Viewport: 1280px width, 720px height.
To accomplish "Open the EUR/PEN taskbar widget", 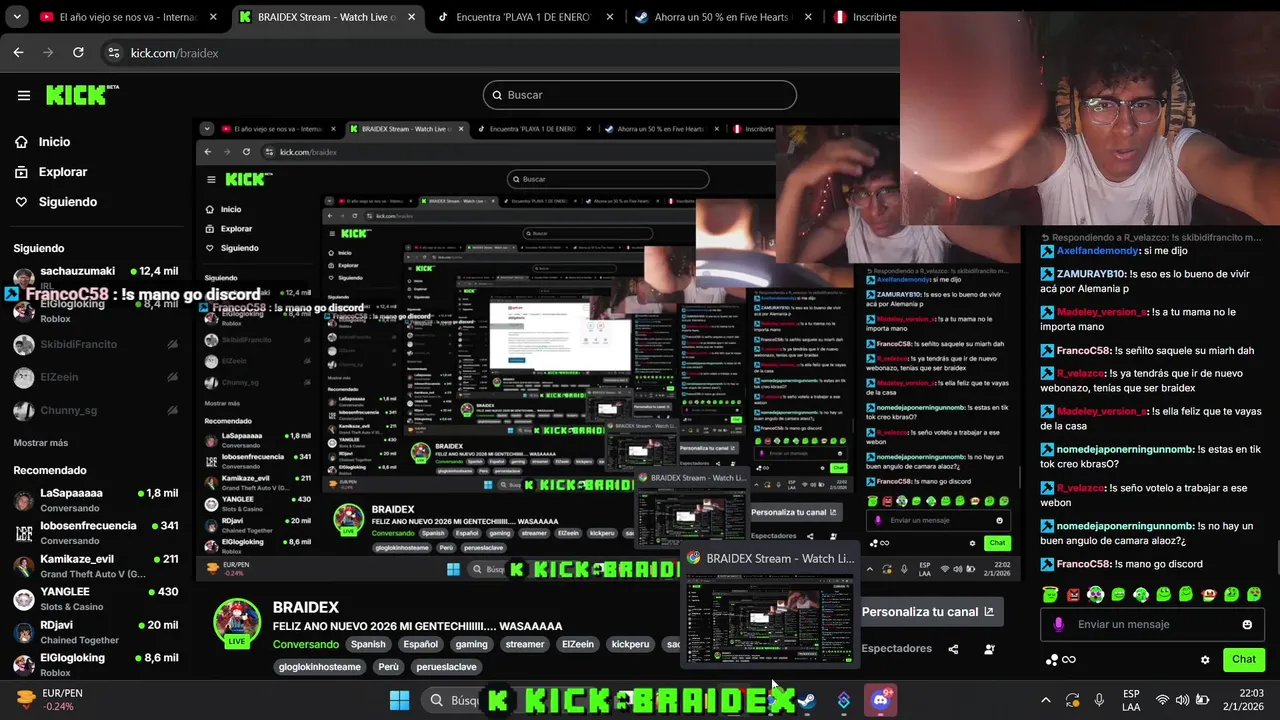I will click(50, 700).
